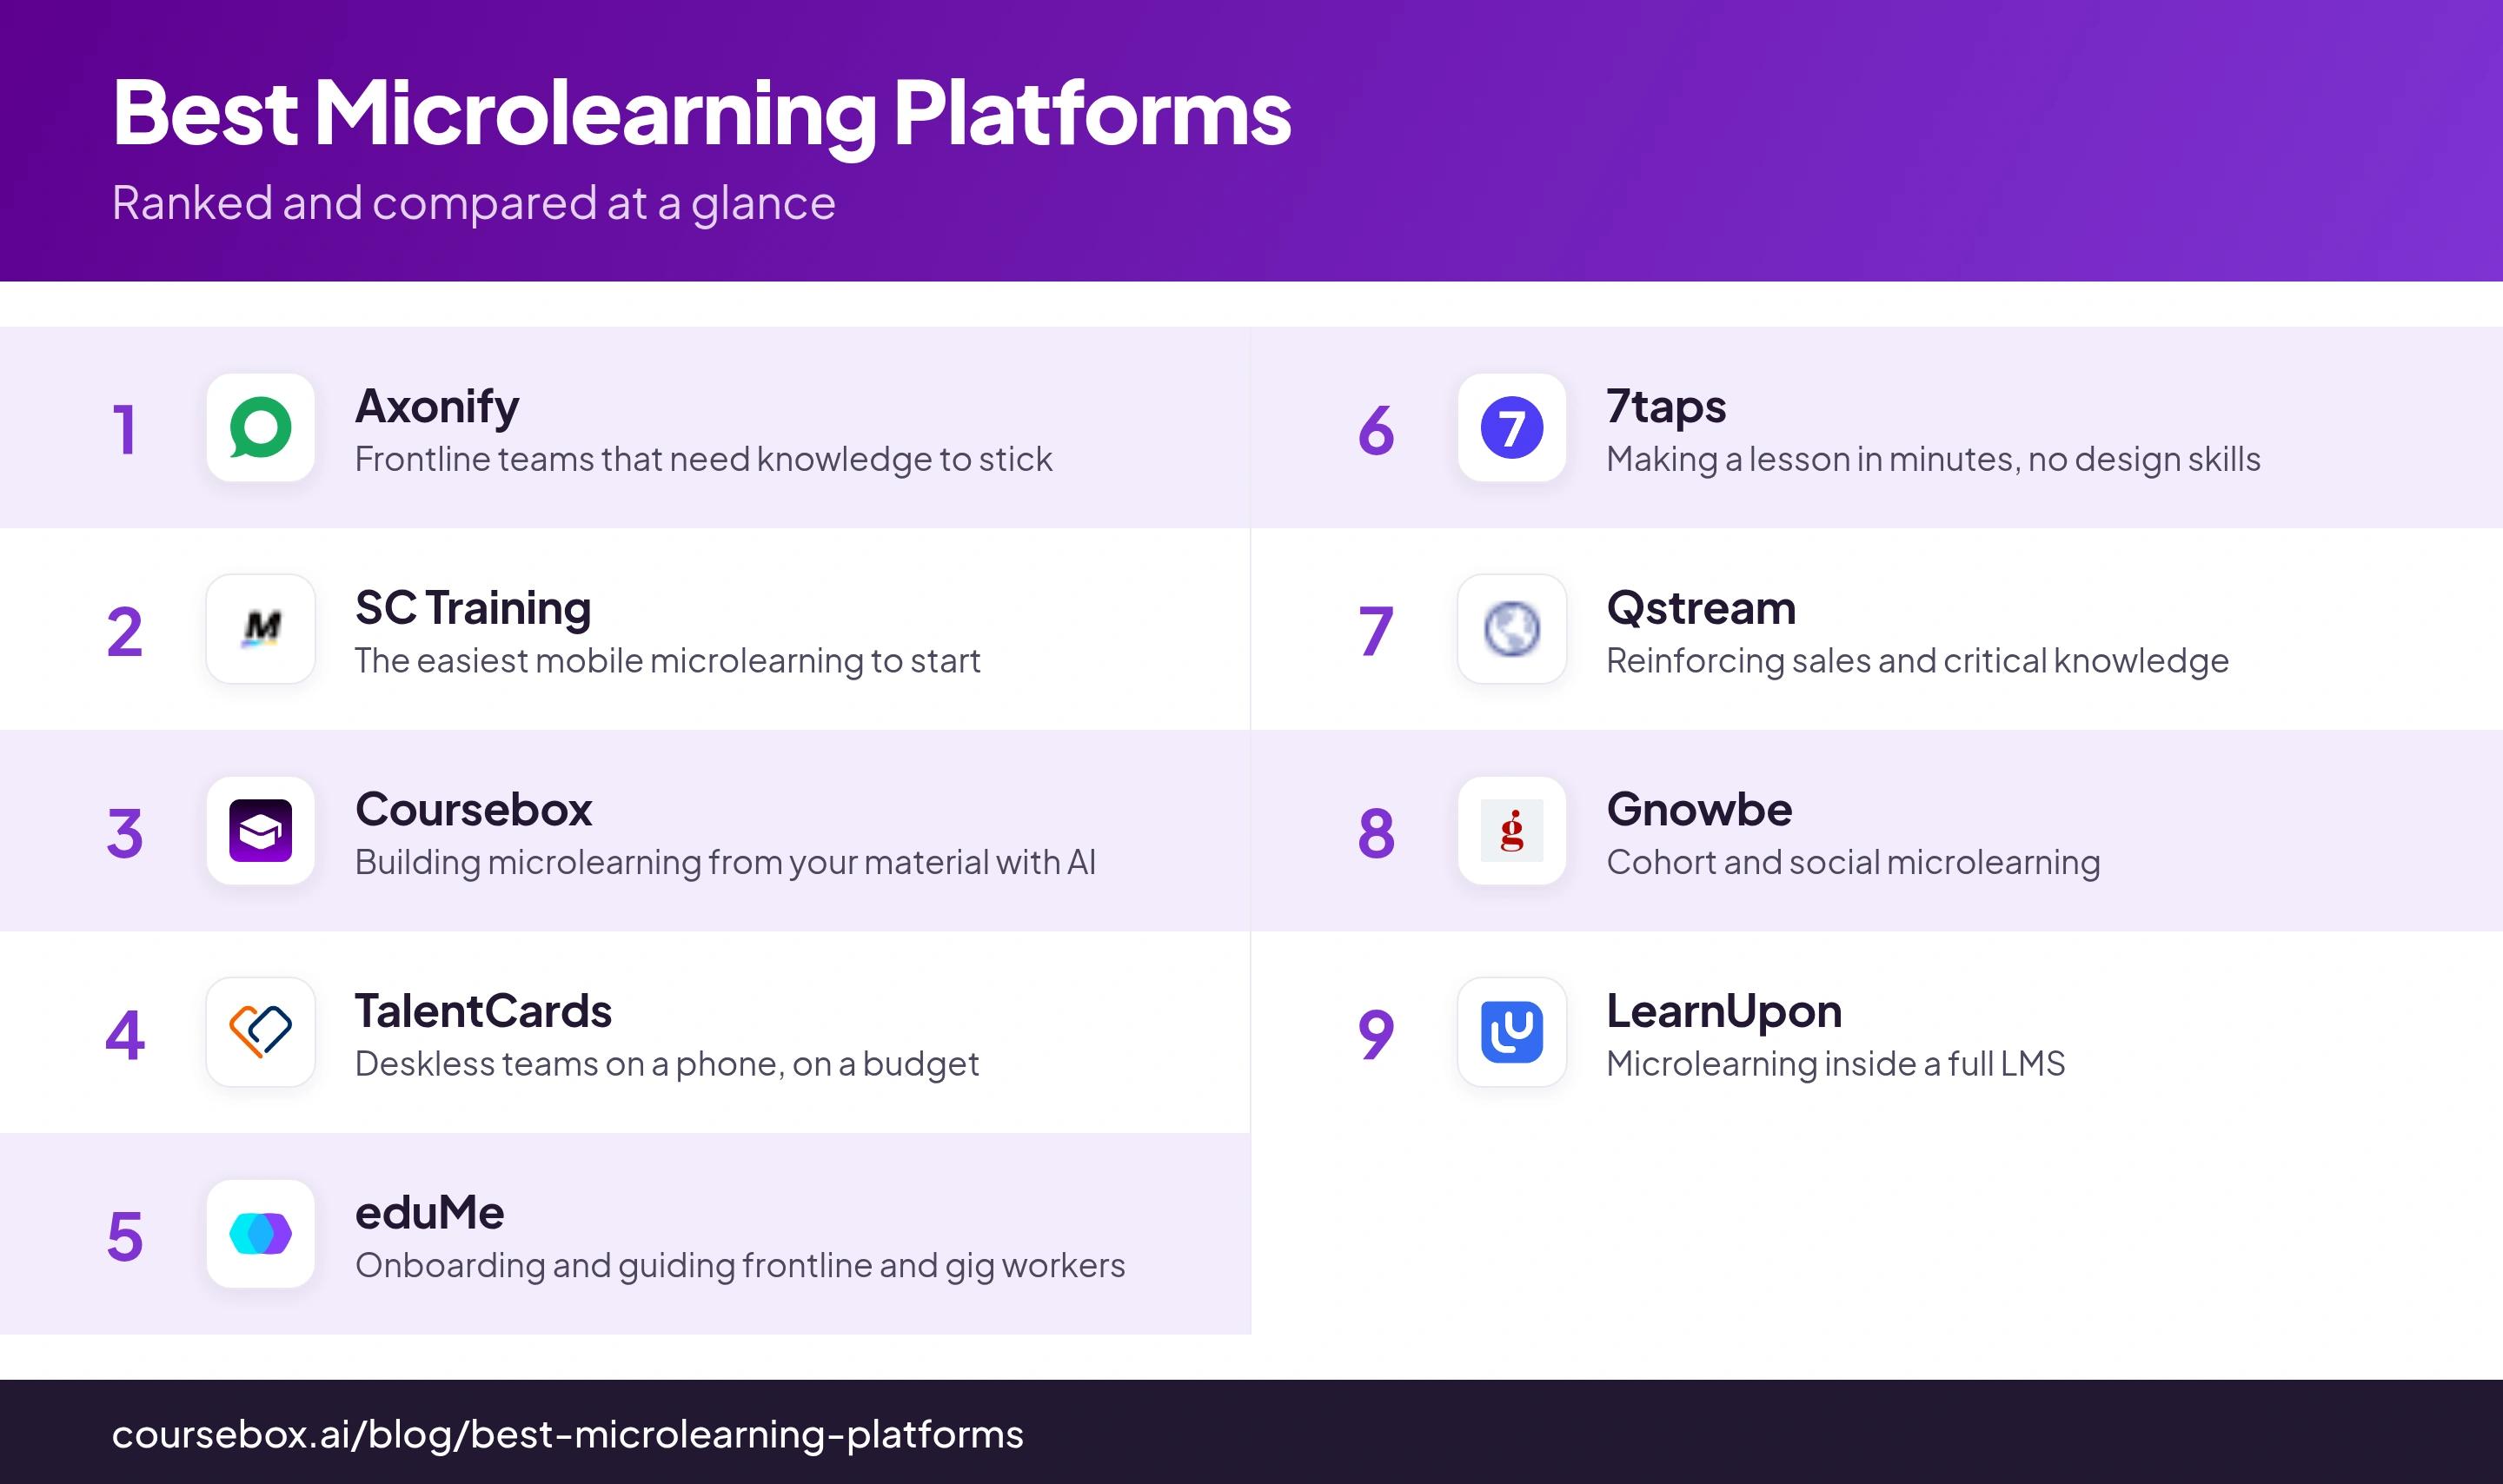
Task: Click the 7taps blue circle logo
Action: [x=1512, y=428]
